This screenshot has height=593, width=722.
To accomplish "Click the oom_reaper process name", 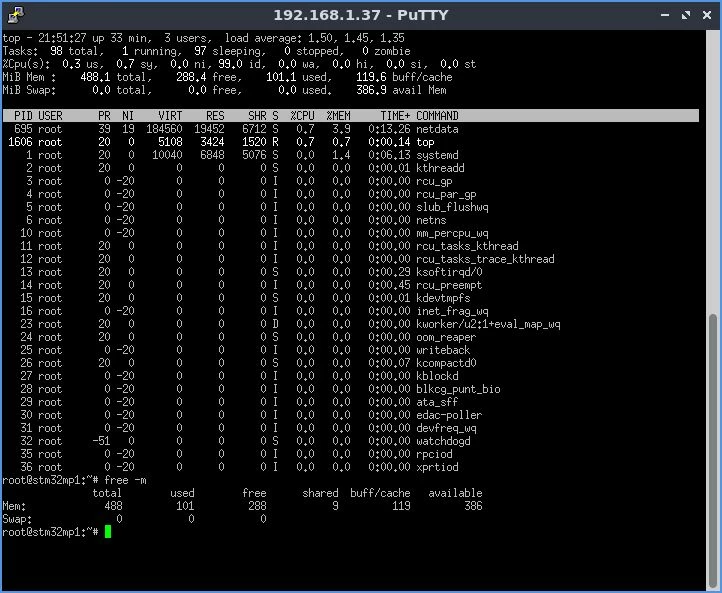I will pos(446,337).
